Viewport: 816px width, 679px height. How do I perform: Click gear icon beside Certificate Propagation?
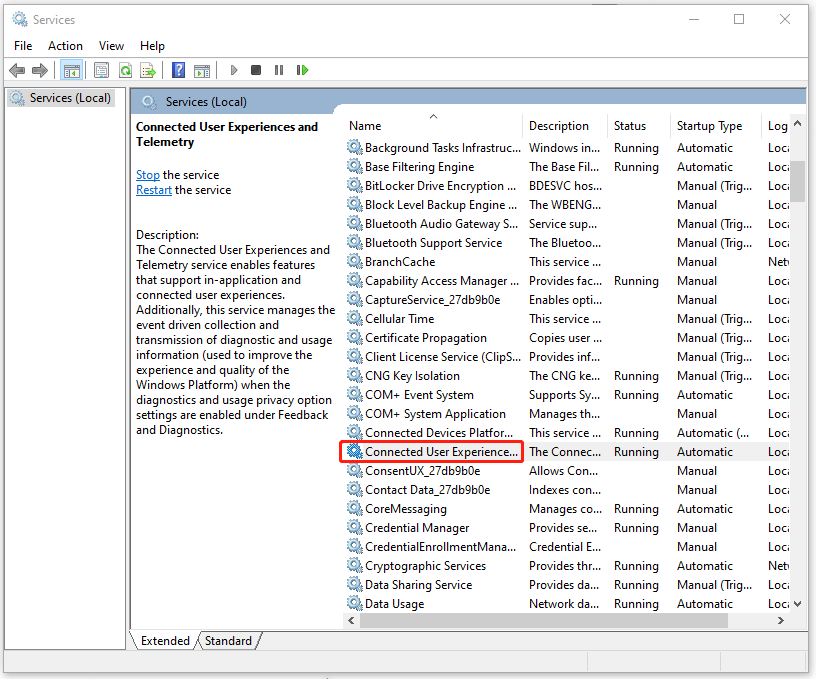coord(355,337)
